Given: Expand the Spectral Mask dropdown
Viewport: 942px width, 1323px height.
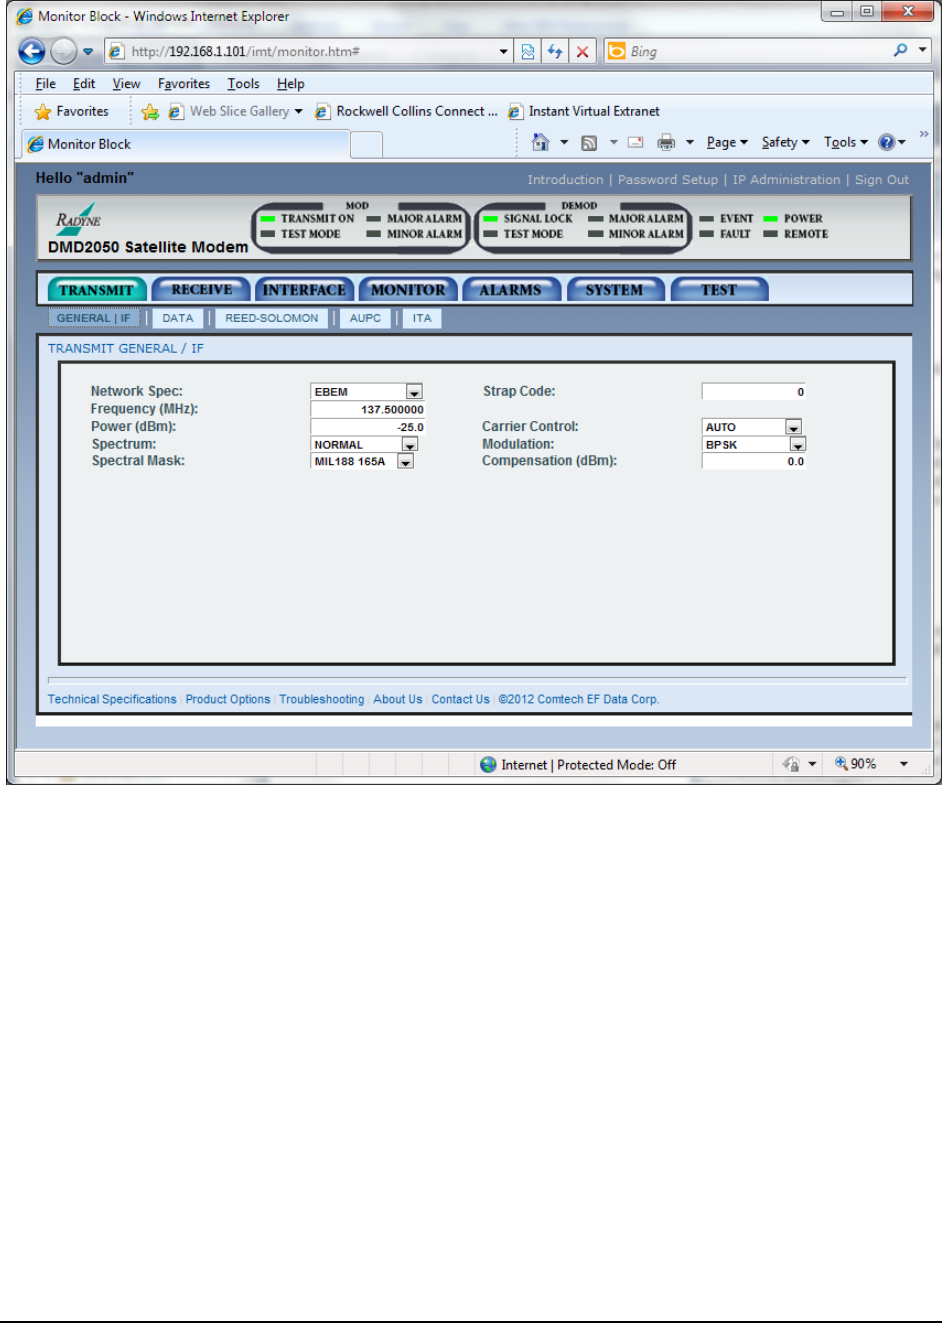Looking at the screenshot, I should click(405, 462).
